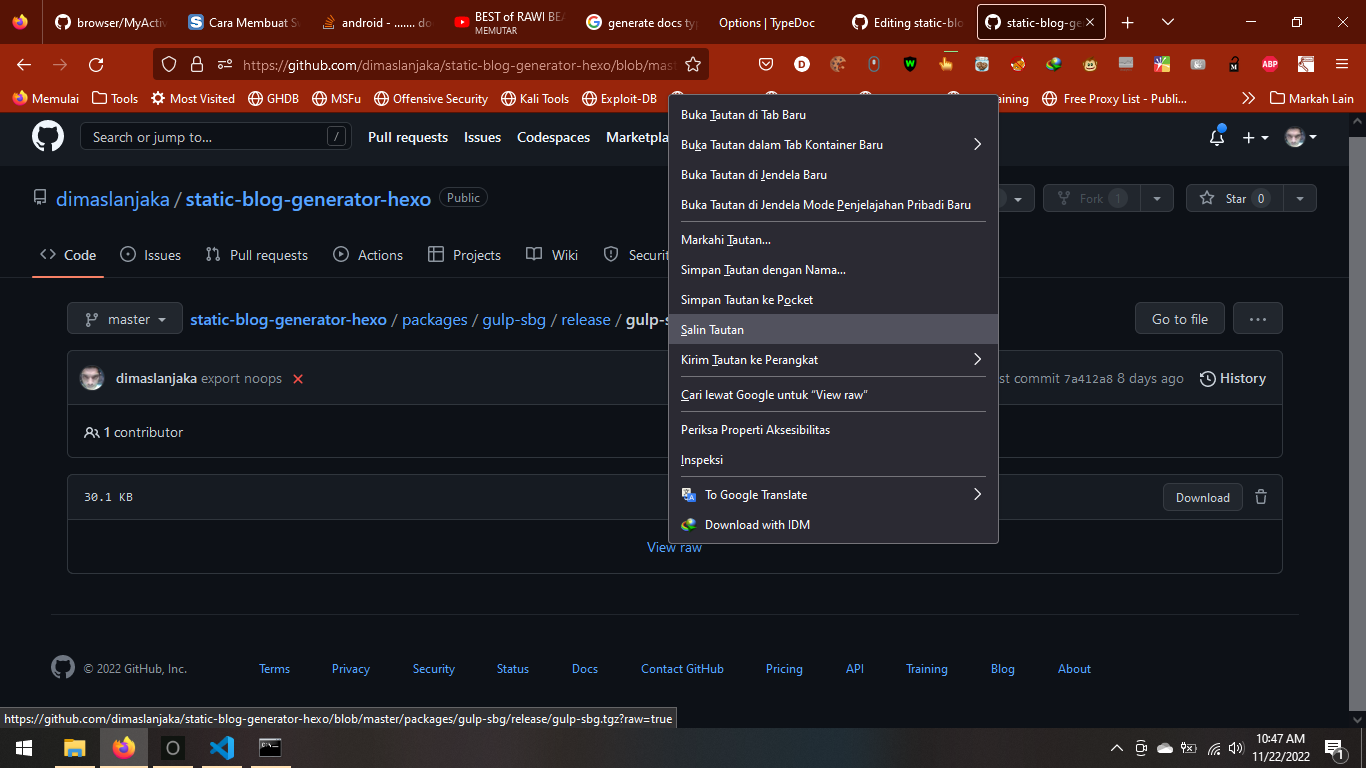The image size is (1366, 768).
Task: Open the IDM extension icon in toolbar
Action: pyautogui.click(x=1054, y=64)
